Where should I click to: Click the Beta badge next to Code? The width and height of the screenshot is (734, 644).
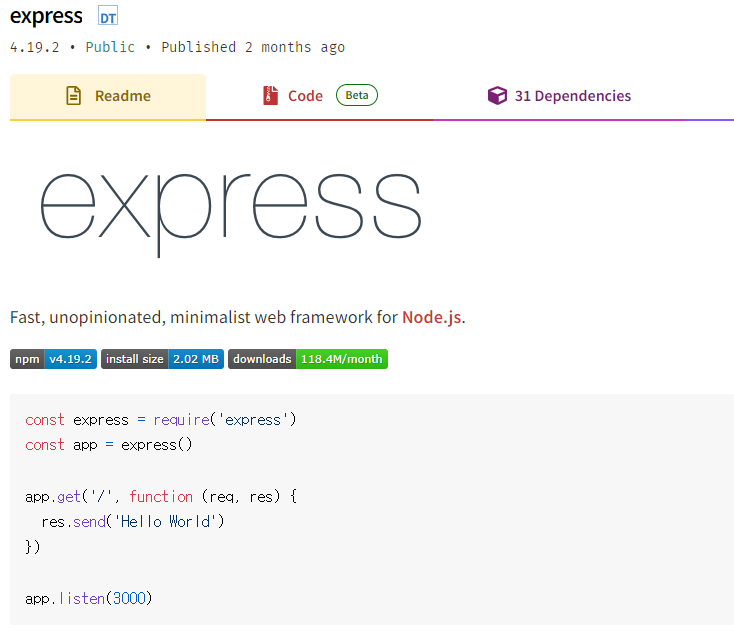tap(357, 95)
